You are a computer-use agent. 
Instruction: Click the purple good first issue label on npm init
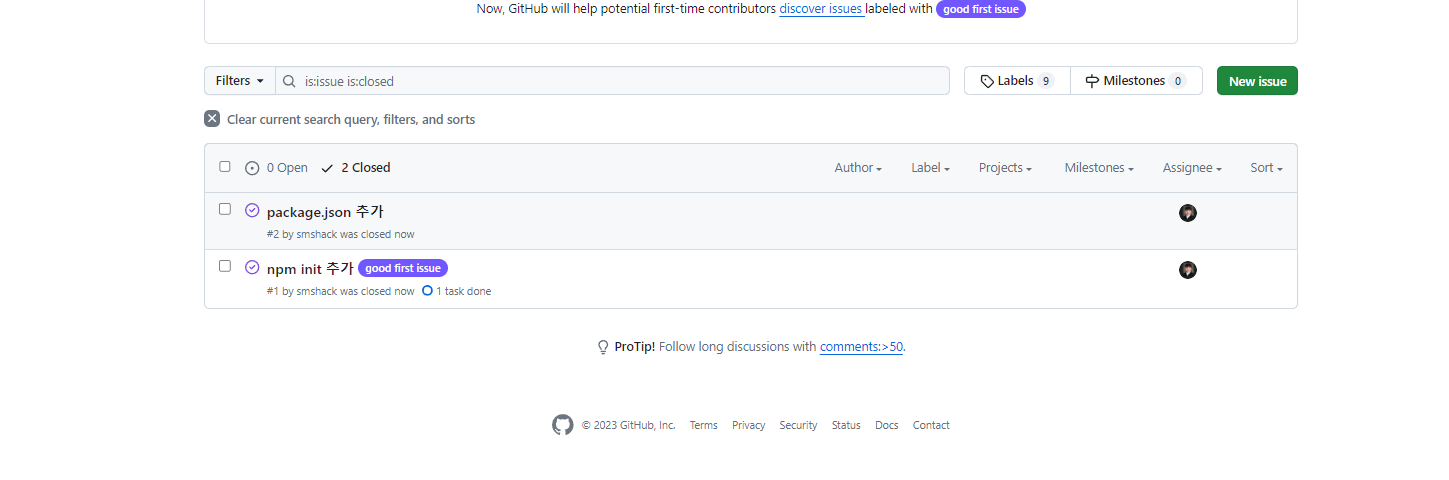[403, 268]
